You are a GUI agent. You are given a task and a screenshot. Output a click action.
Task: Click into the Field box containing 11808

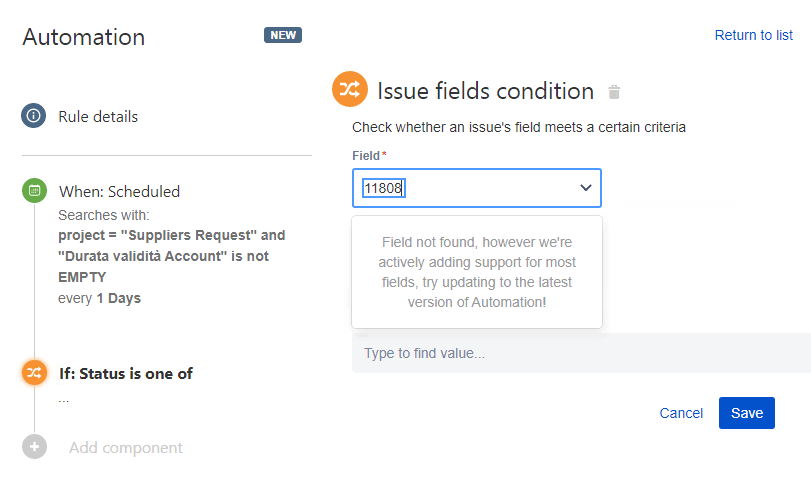coord(460,188)
